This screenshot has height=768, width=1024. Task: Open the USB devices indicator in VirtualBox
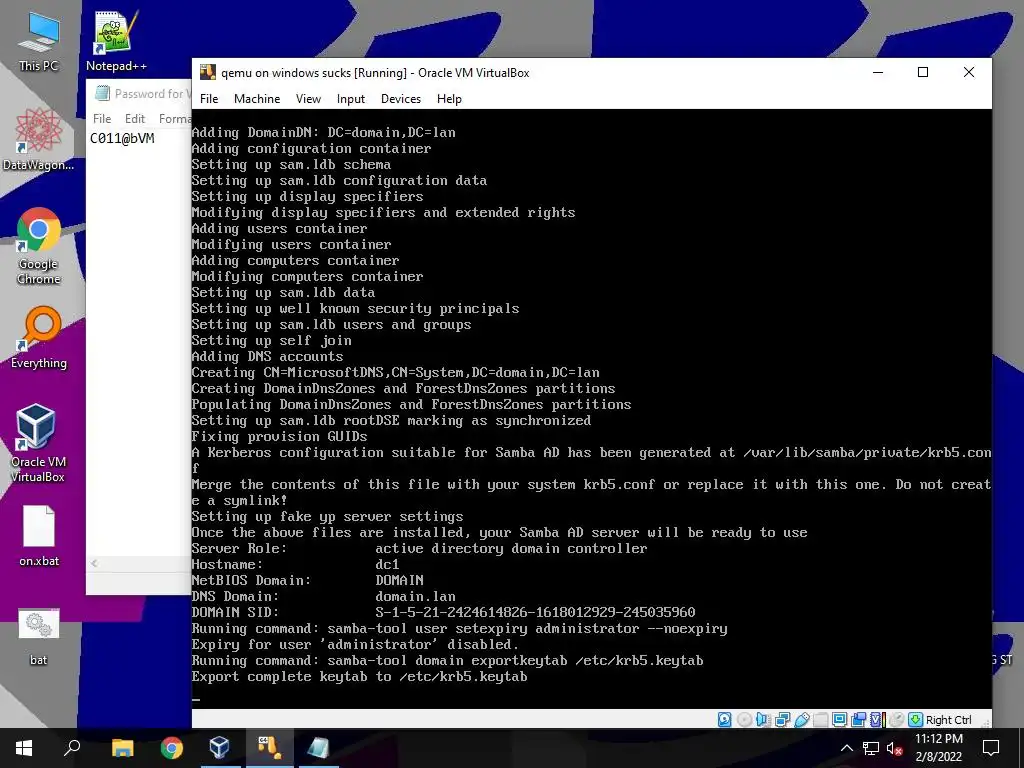[802, 720]
